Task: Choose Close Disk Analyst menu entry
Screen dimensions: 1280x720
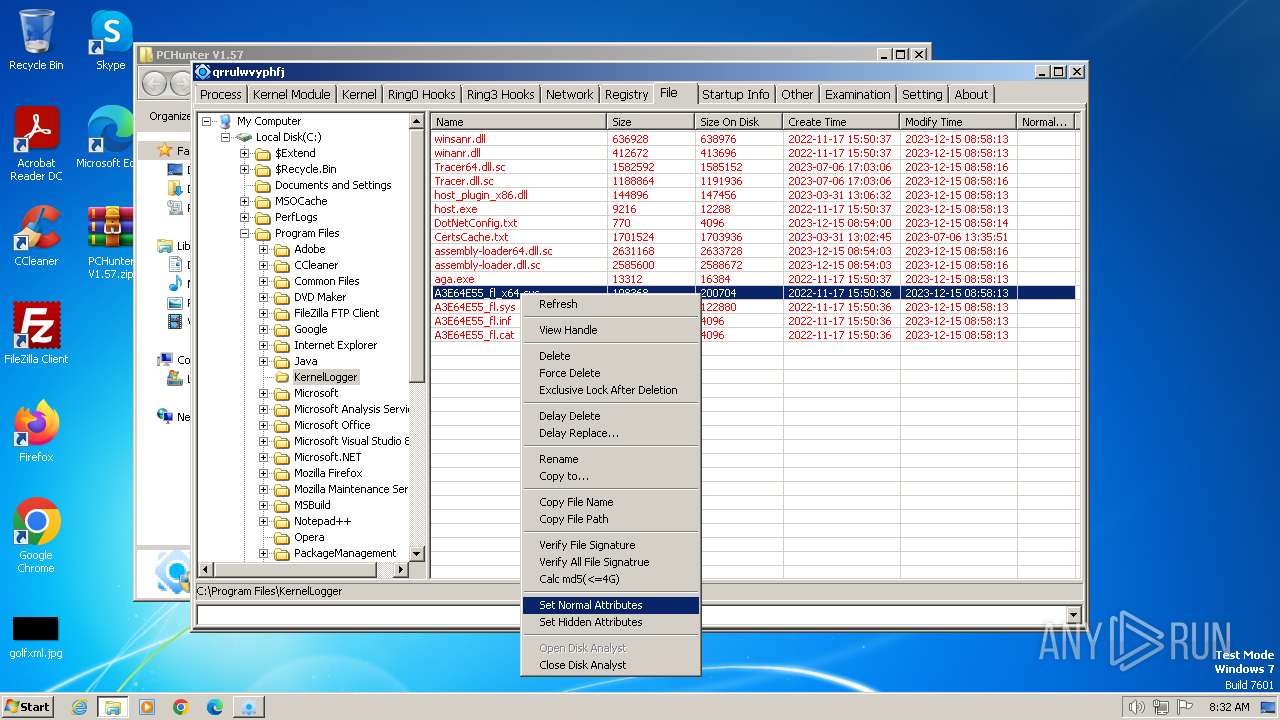Action: tap(610, 665)
